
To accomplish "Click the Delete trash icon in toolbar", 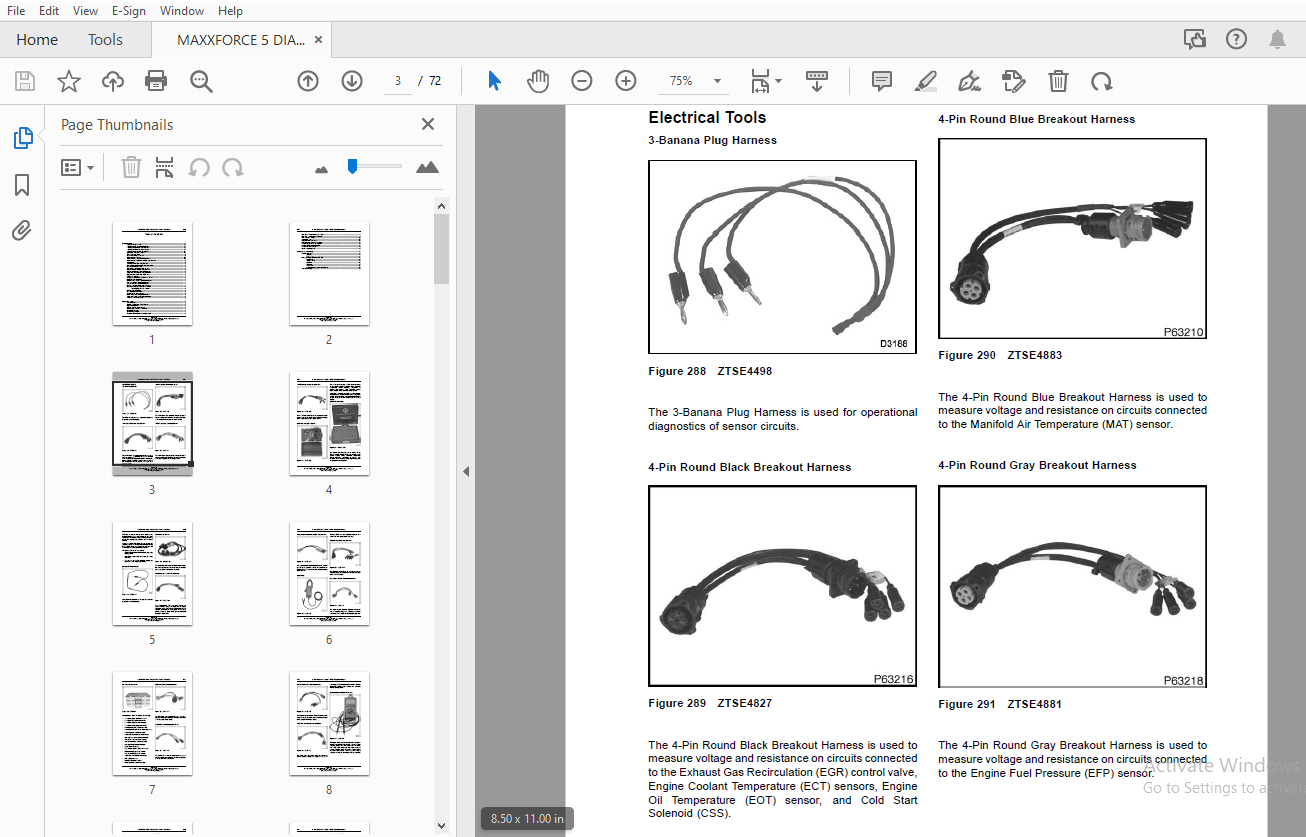I will pos(1058,81).
